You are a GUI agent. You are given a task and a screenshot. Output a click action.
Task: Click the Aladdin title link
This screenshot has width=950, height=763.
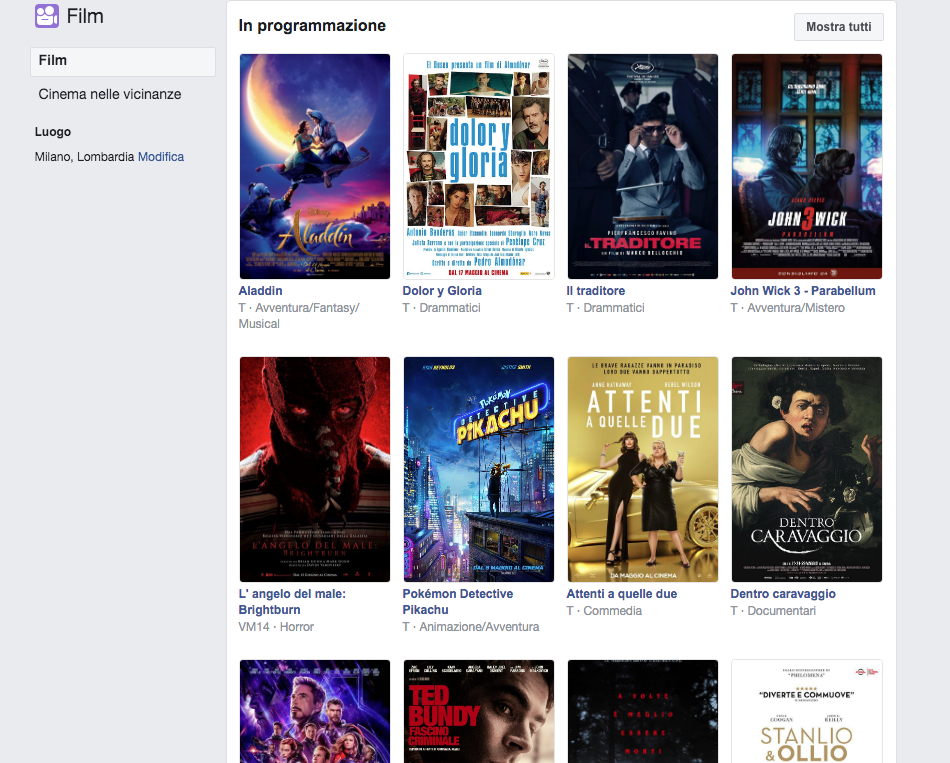261,291
